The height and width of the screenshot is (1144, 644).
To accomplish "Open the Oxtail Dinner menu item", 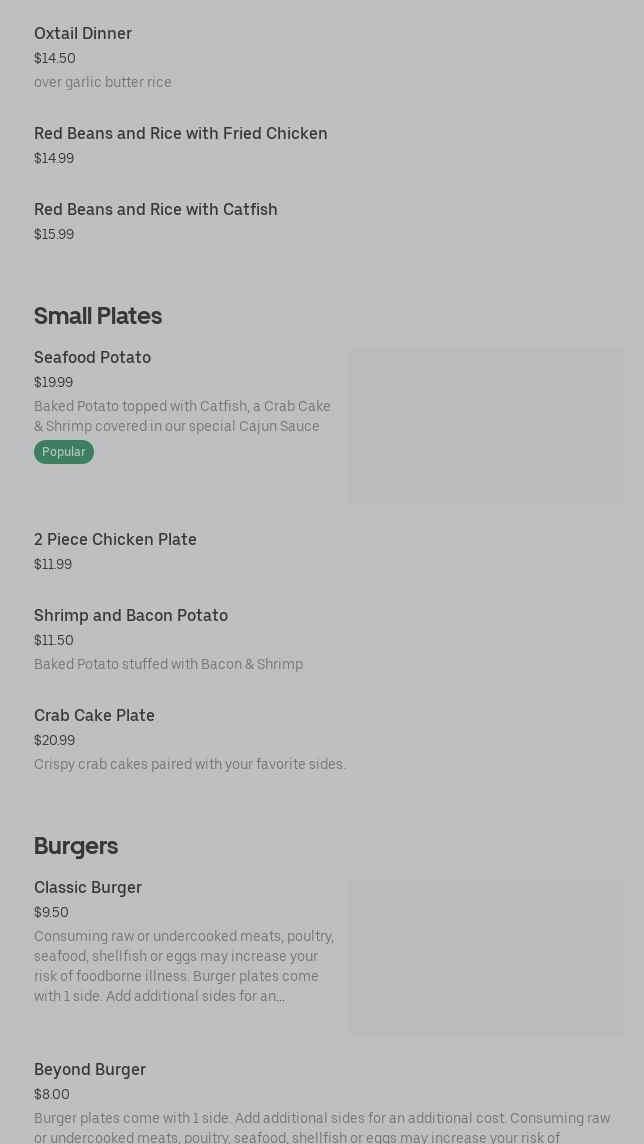I will (x=83, y=34).
